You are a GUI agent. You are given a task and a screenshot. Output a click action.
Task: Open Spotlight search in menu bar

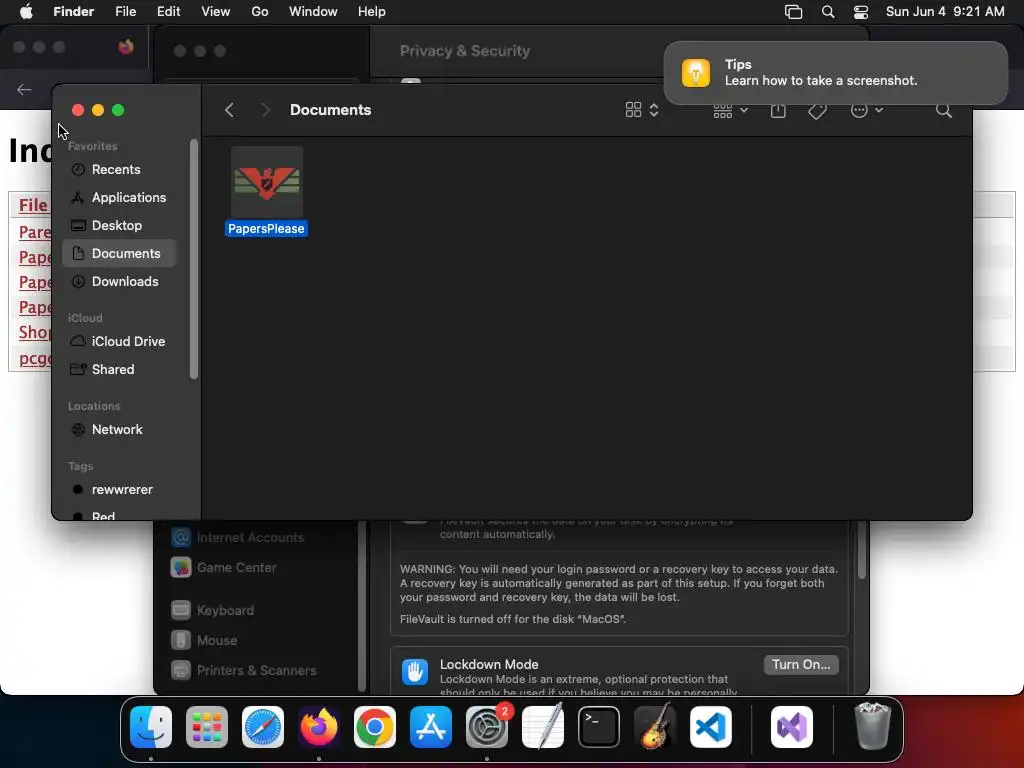click(x=828, y=12)
